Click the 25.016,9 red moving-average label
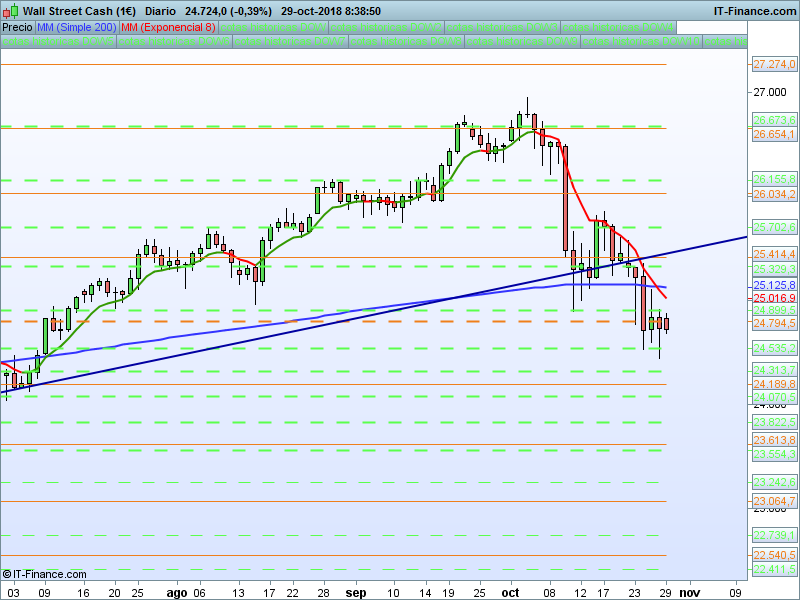 (x=774, y=298)
